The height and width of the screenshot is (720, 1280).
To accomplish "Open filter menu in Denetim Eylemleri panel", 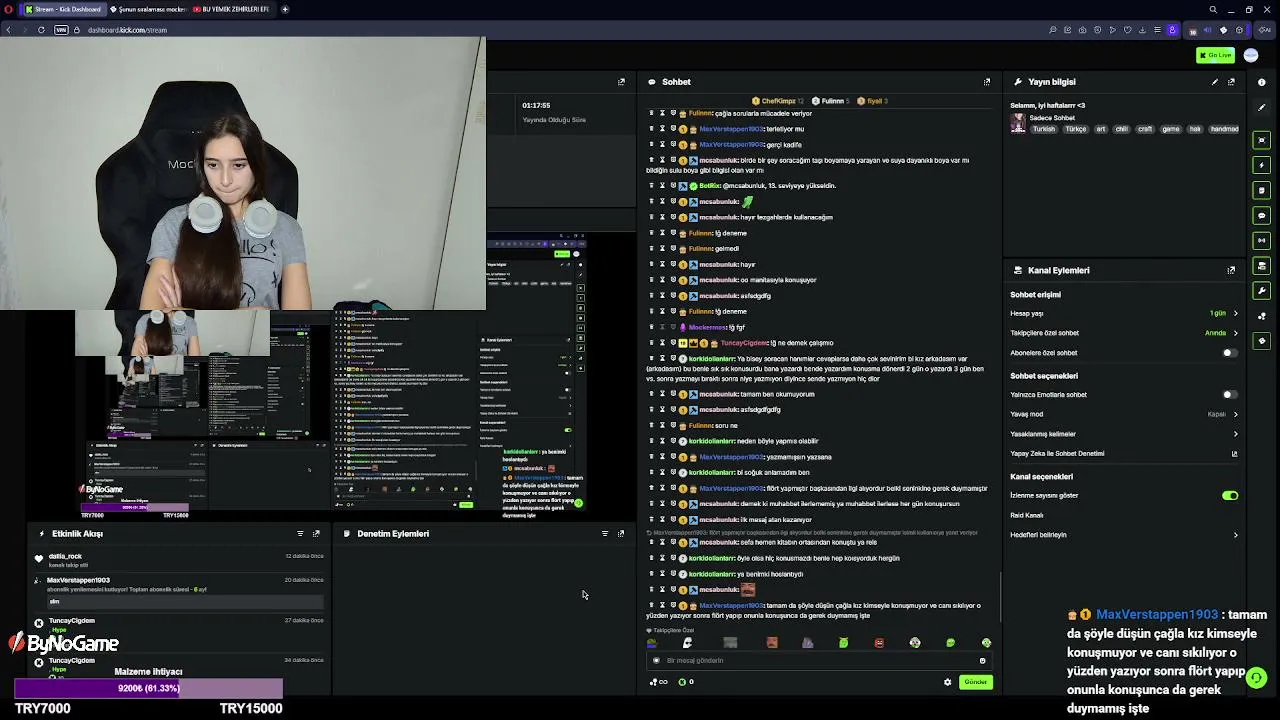I will click(604, 534).
